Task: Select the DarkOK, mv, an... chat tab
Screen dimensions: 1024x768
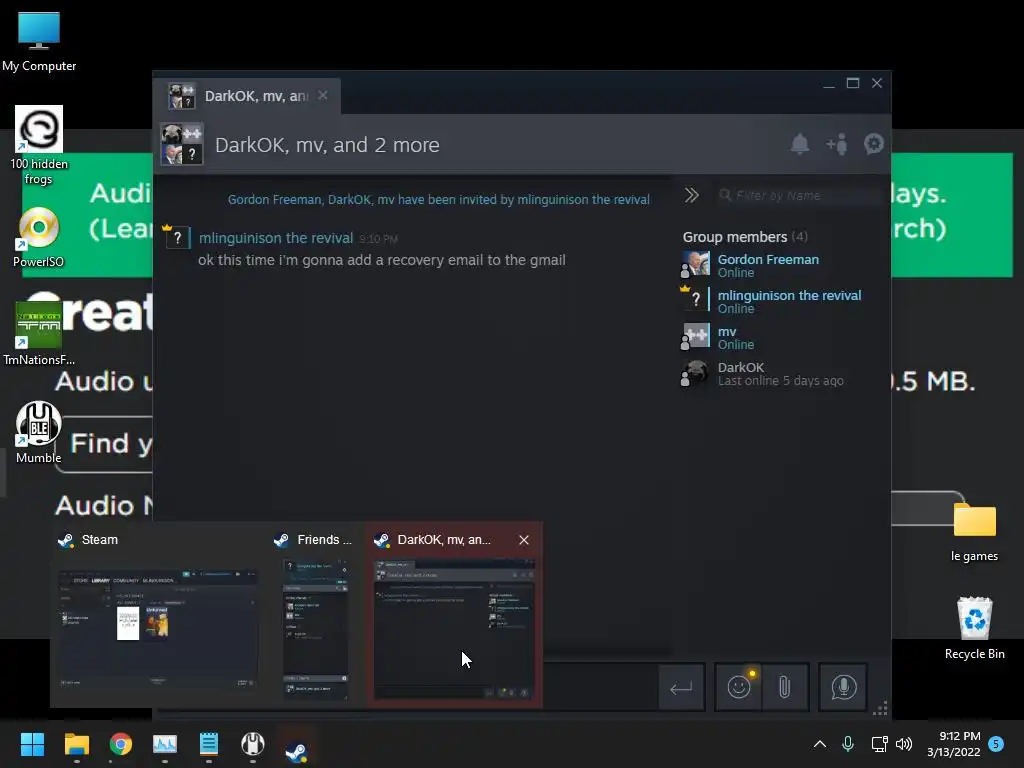Action: pyautogui.click(x=248, y=96)
